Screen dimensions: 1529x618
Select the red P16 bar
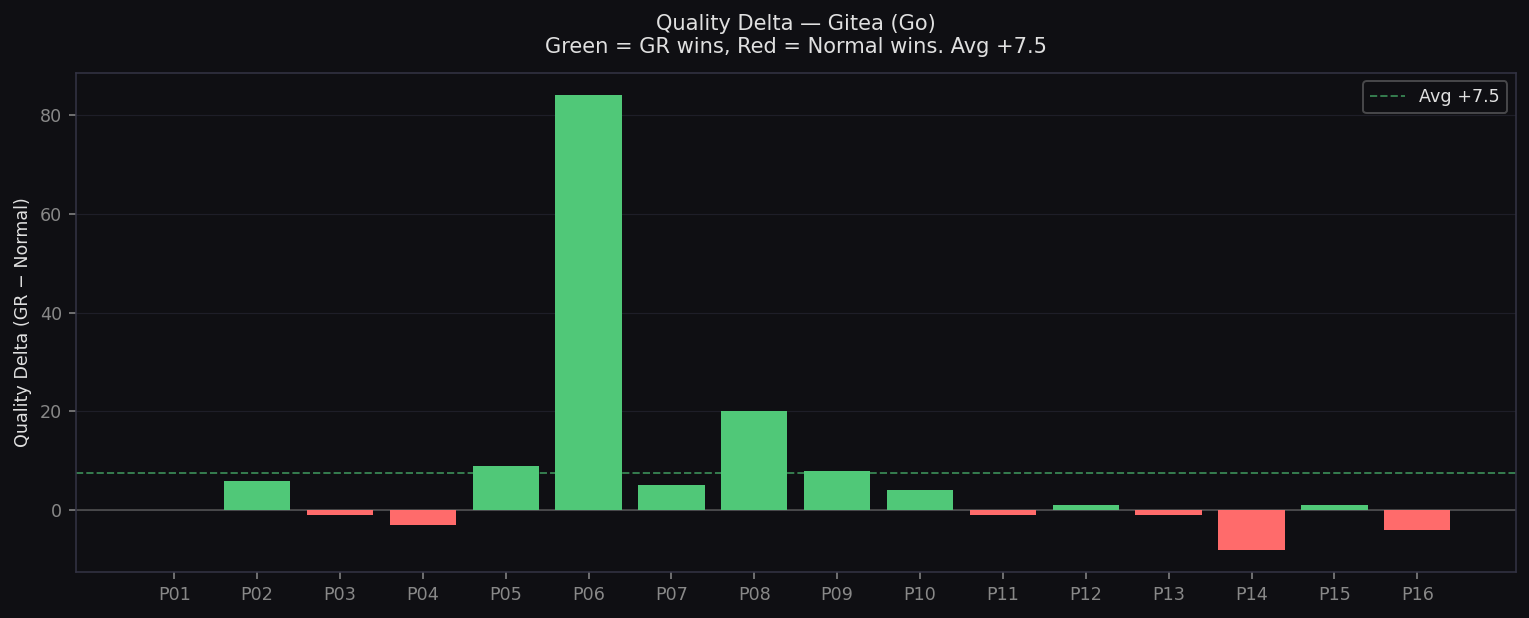(x=1417, y=518)
